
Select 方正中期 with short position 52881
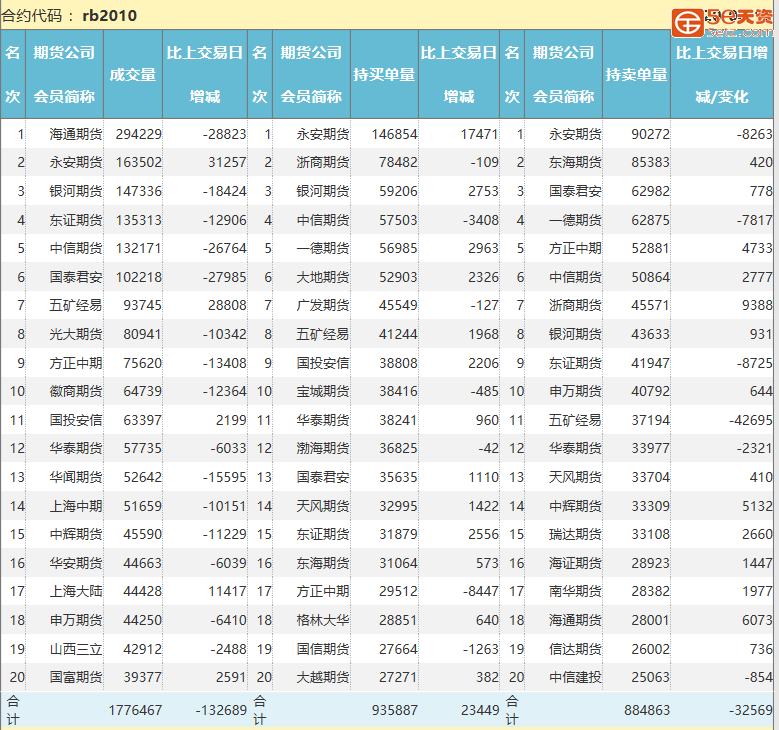(575, 248)
